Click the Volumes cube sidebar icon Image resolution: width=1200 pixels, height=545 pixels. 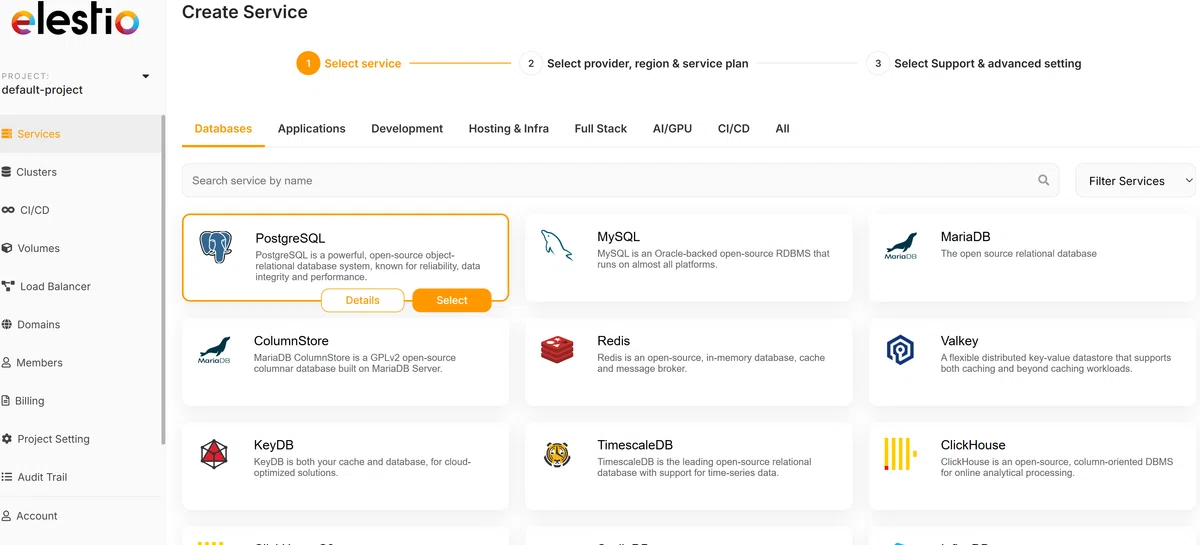coord(7,248)
